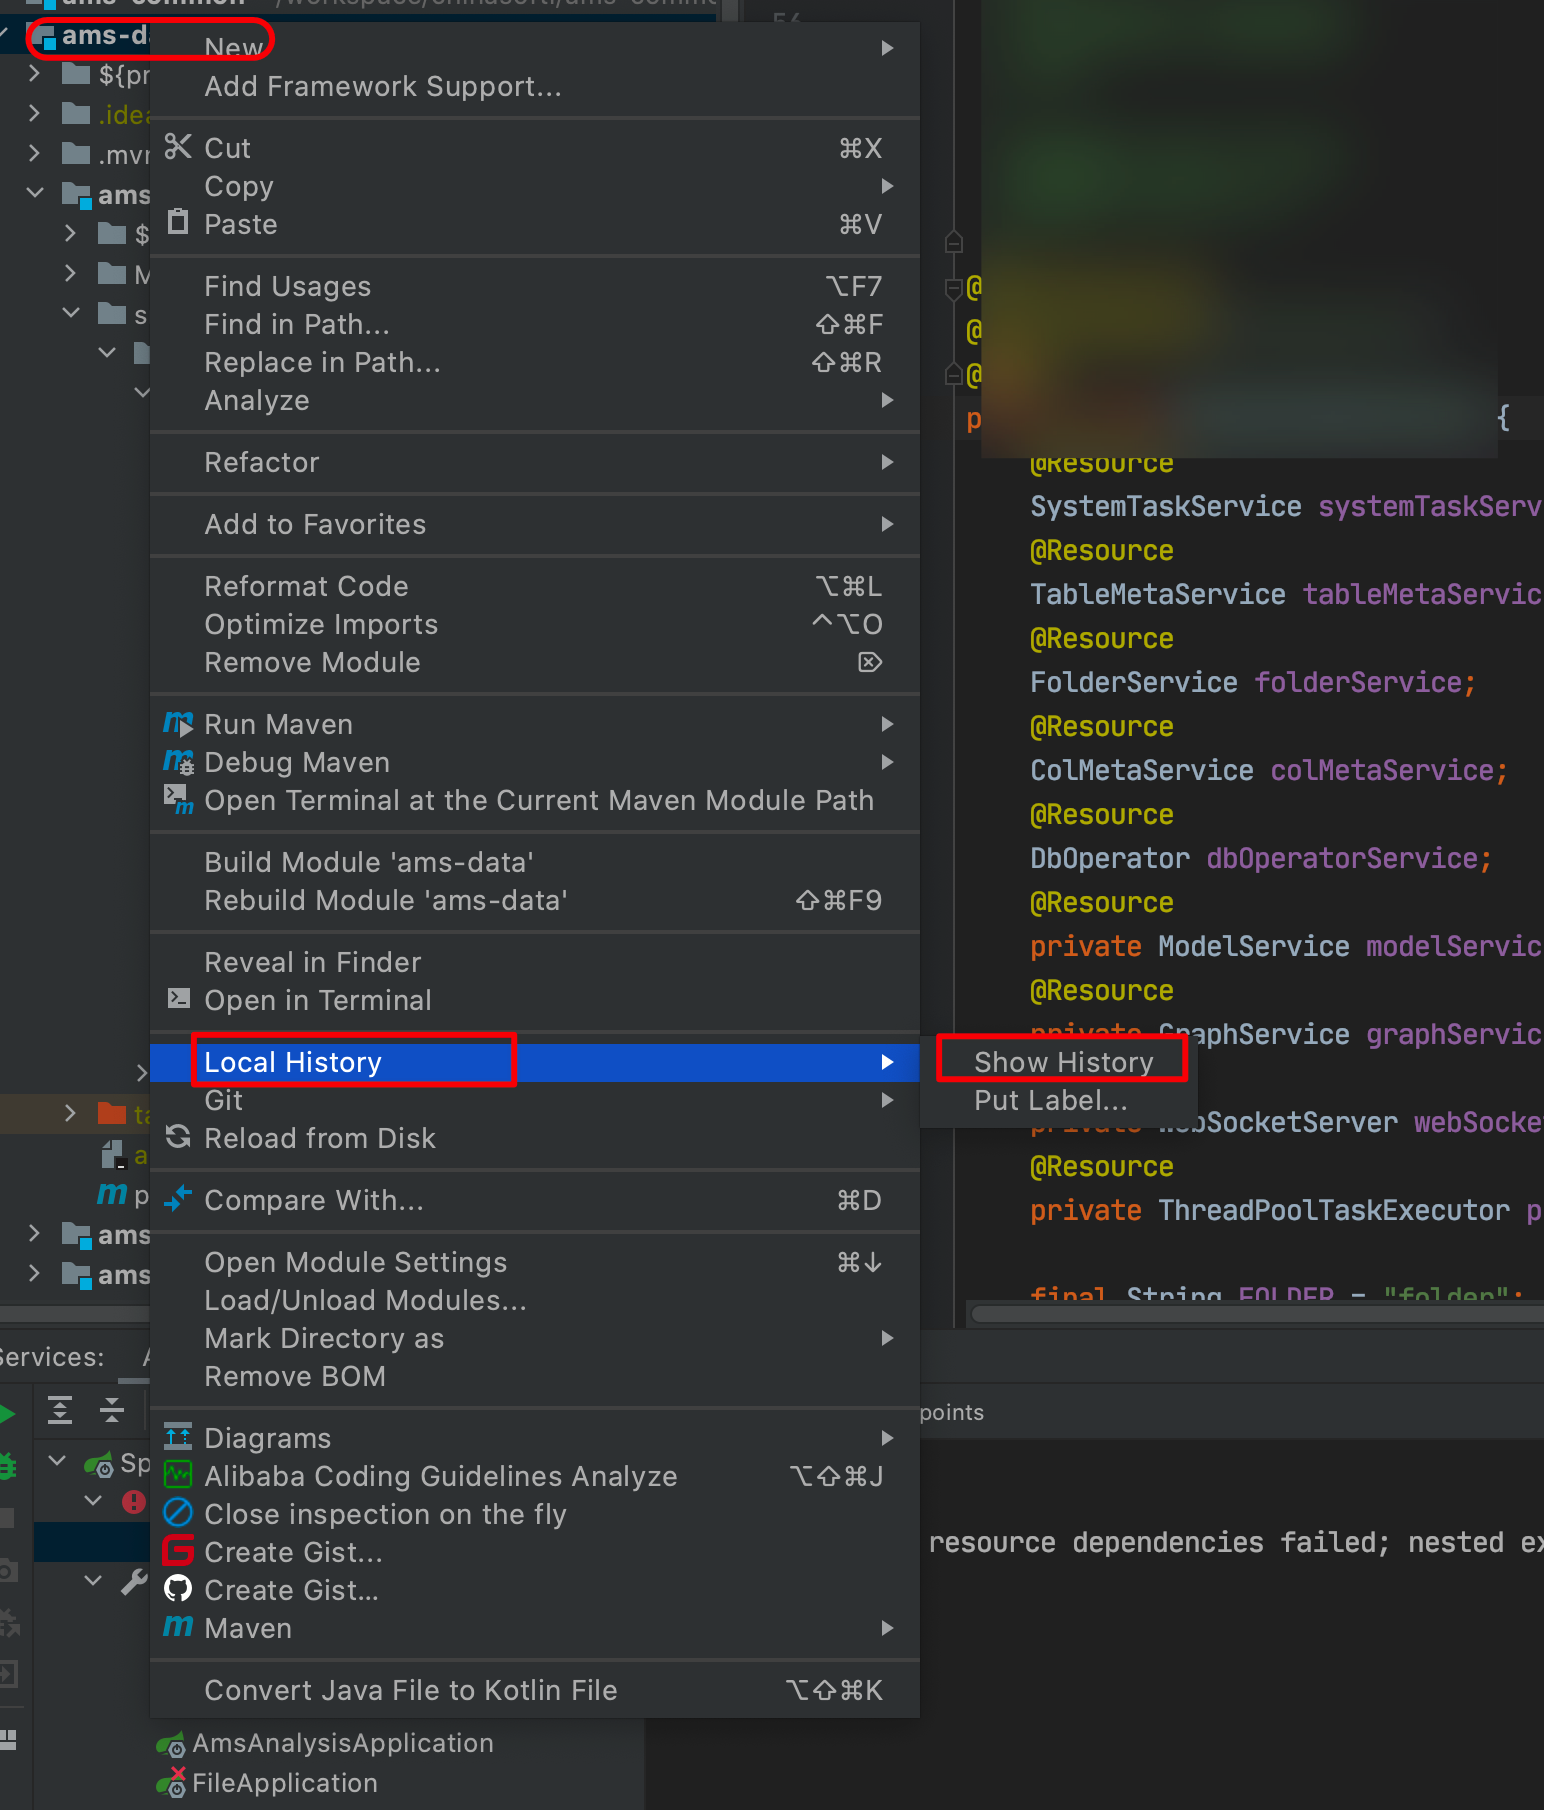Select Build Module 'ams-data'
Viewport: 1544px width, 1810px height.
(x=535, y=862)
